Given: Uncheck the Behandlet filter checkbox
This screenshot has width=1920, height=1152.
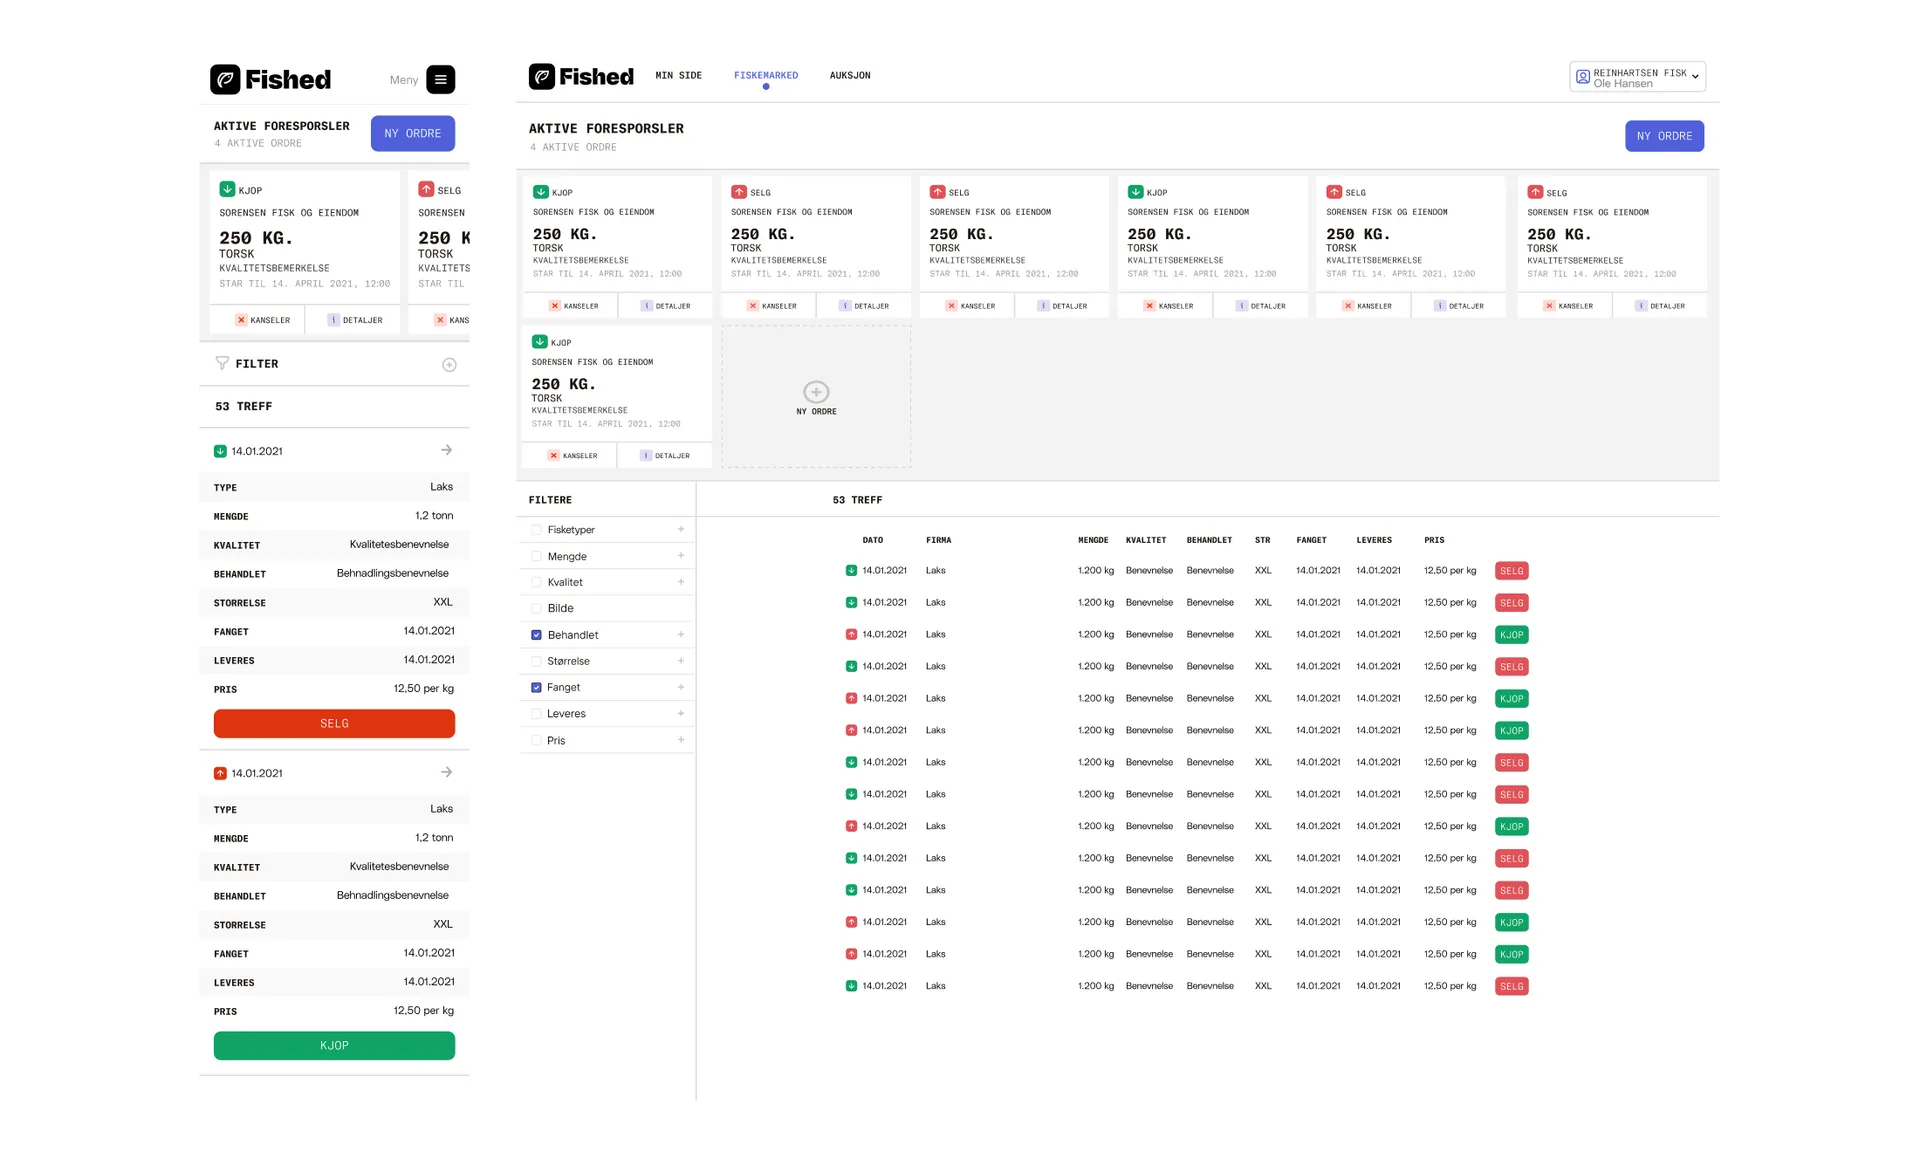Looking at the screenshot, I should (536, 635).
